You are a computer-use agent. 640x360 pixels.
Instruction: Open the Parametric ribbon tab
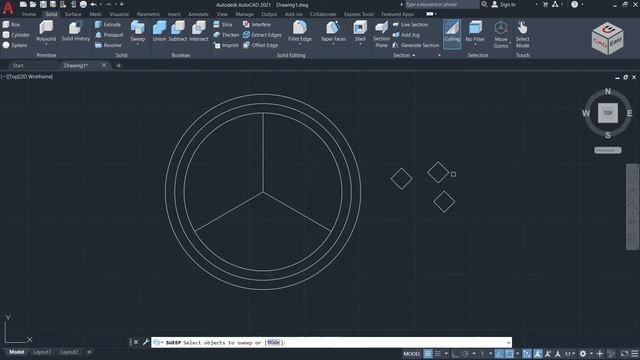(x=148, y=14)
